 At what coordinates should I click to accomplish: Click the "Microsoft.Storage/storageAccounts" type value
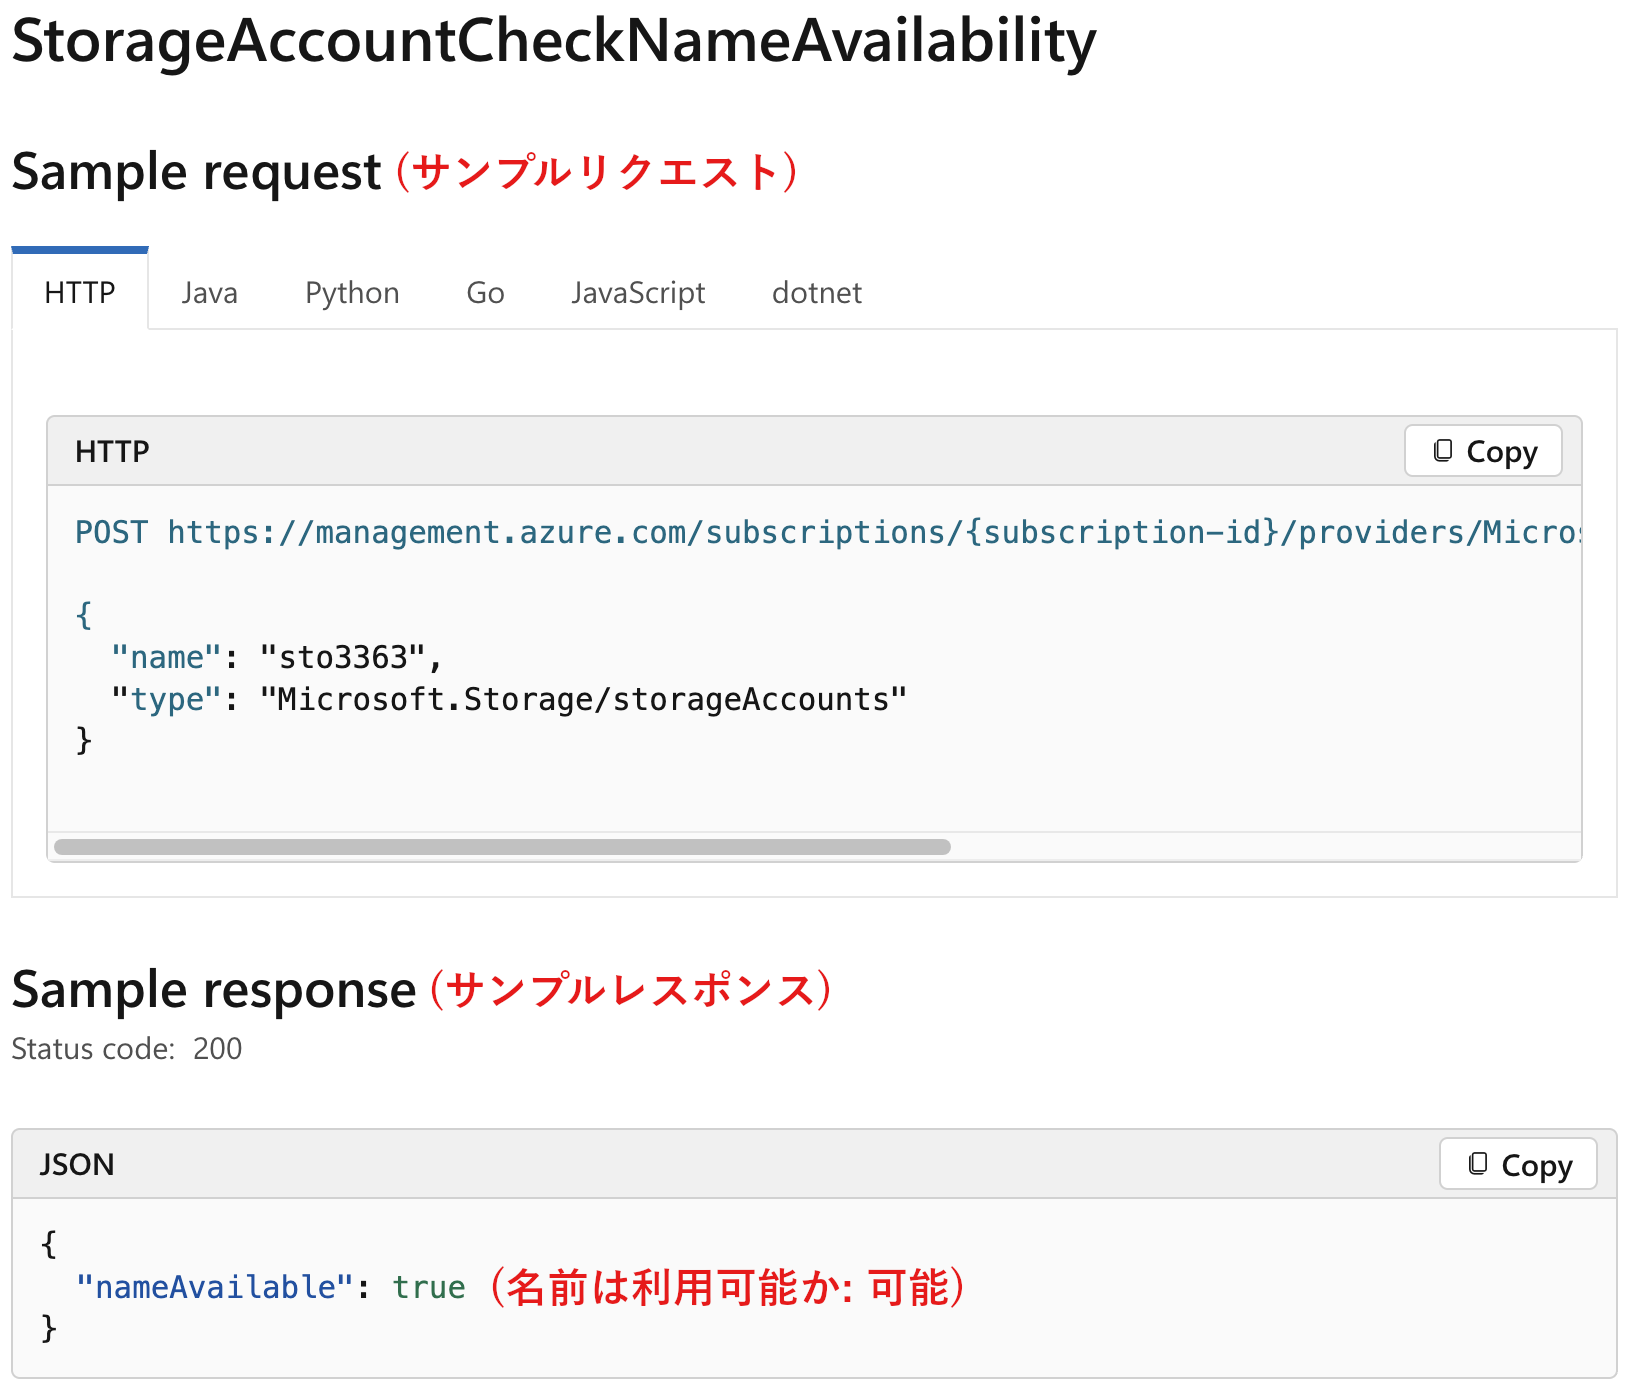pos(582,699)
